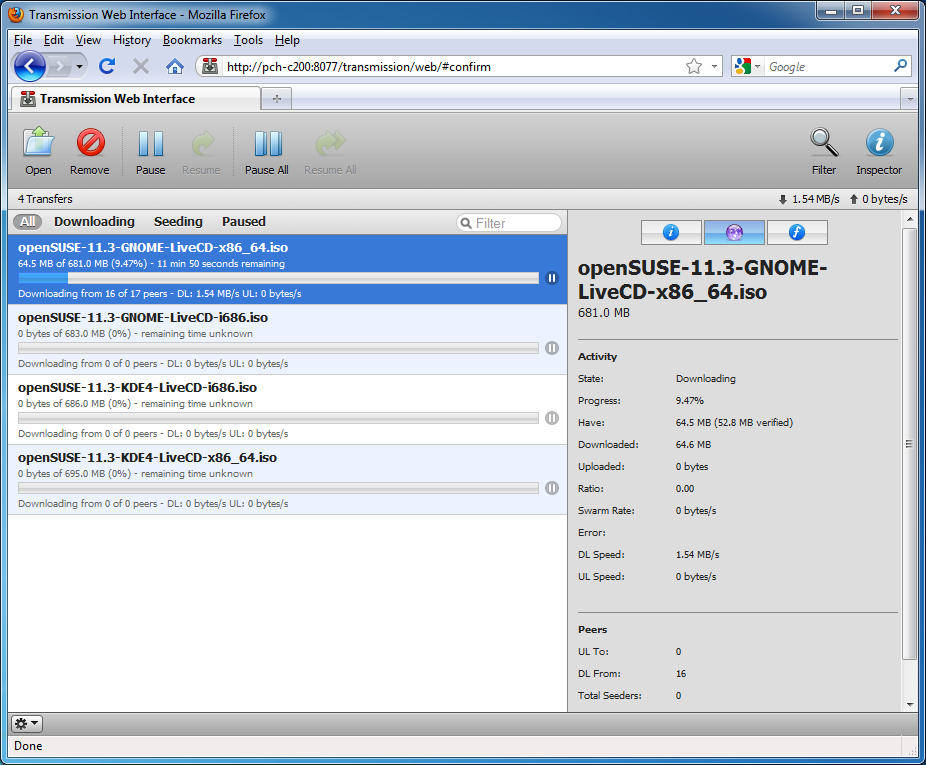
Task: Click progress bar of KDE4 x86_64 torrent
Action: click(x=278, y=488)
